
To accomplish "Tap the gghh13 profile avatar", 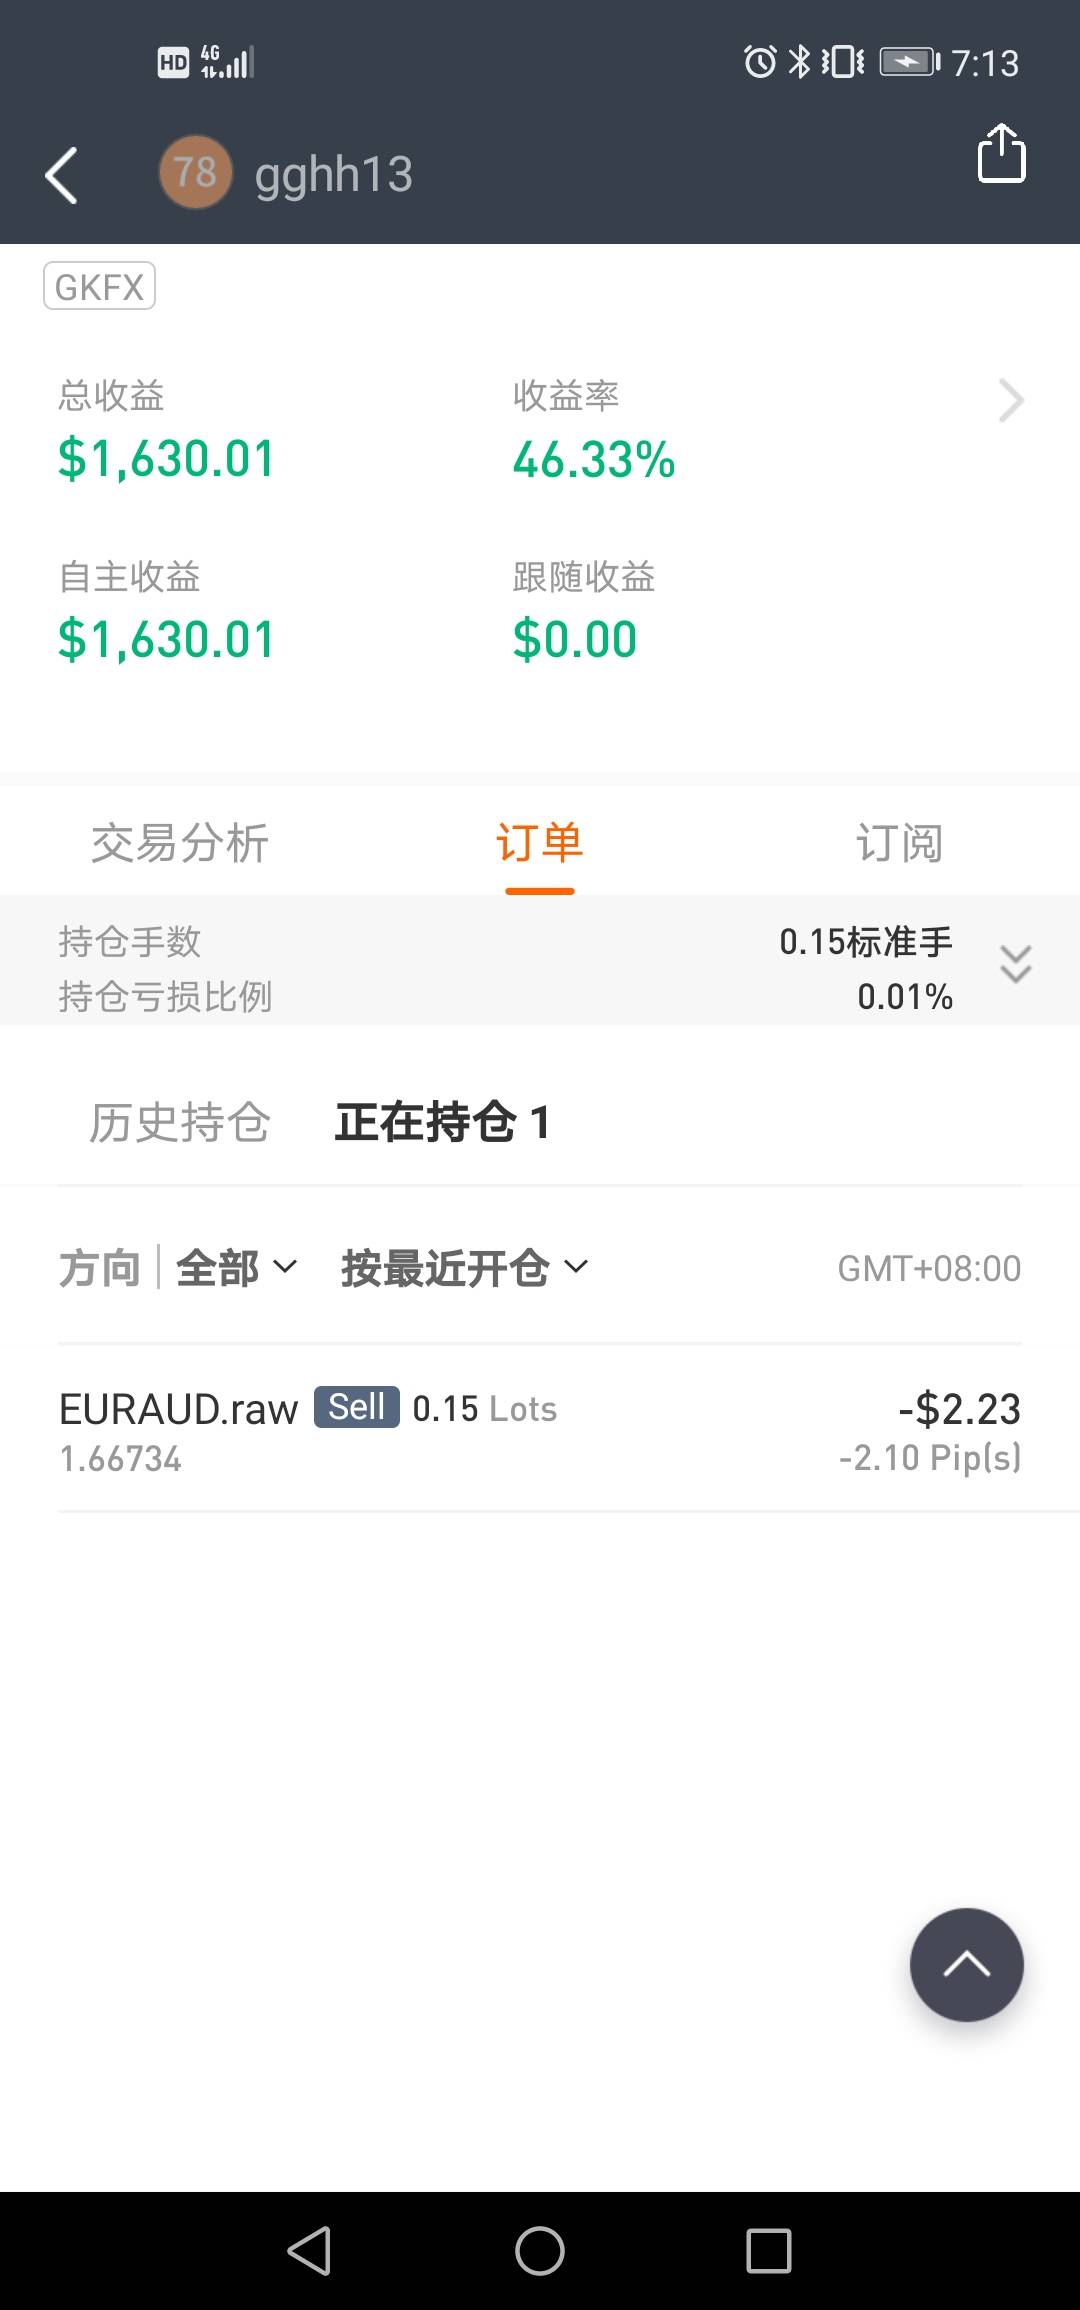I will coord(195,173).
